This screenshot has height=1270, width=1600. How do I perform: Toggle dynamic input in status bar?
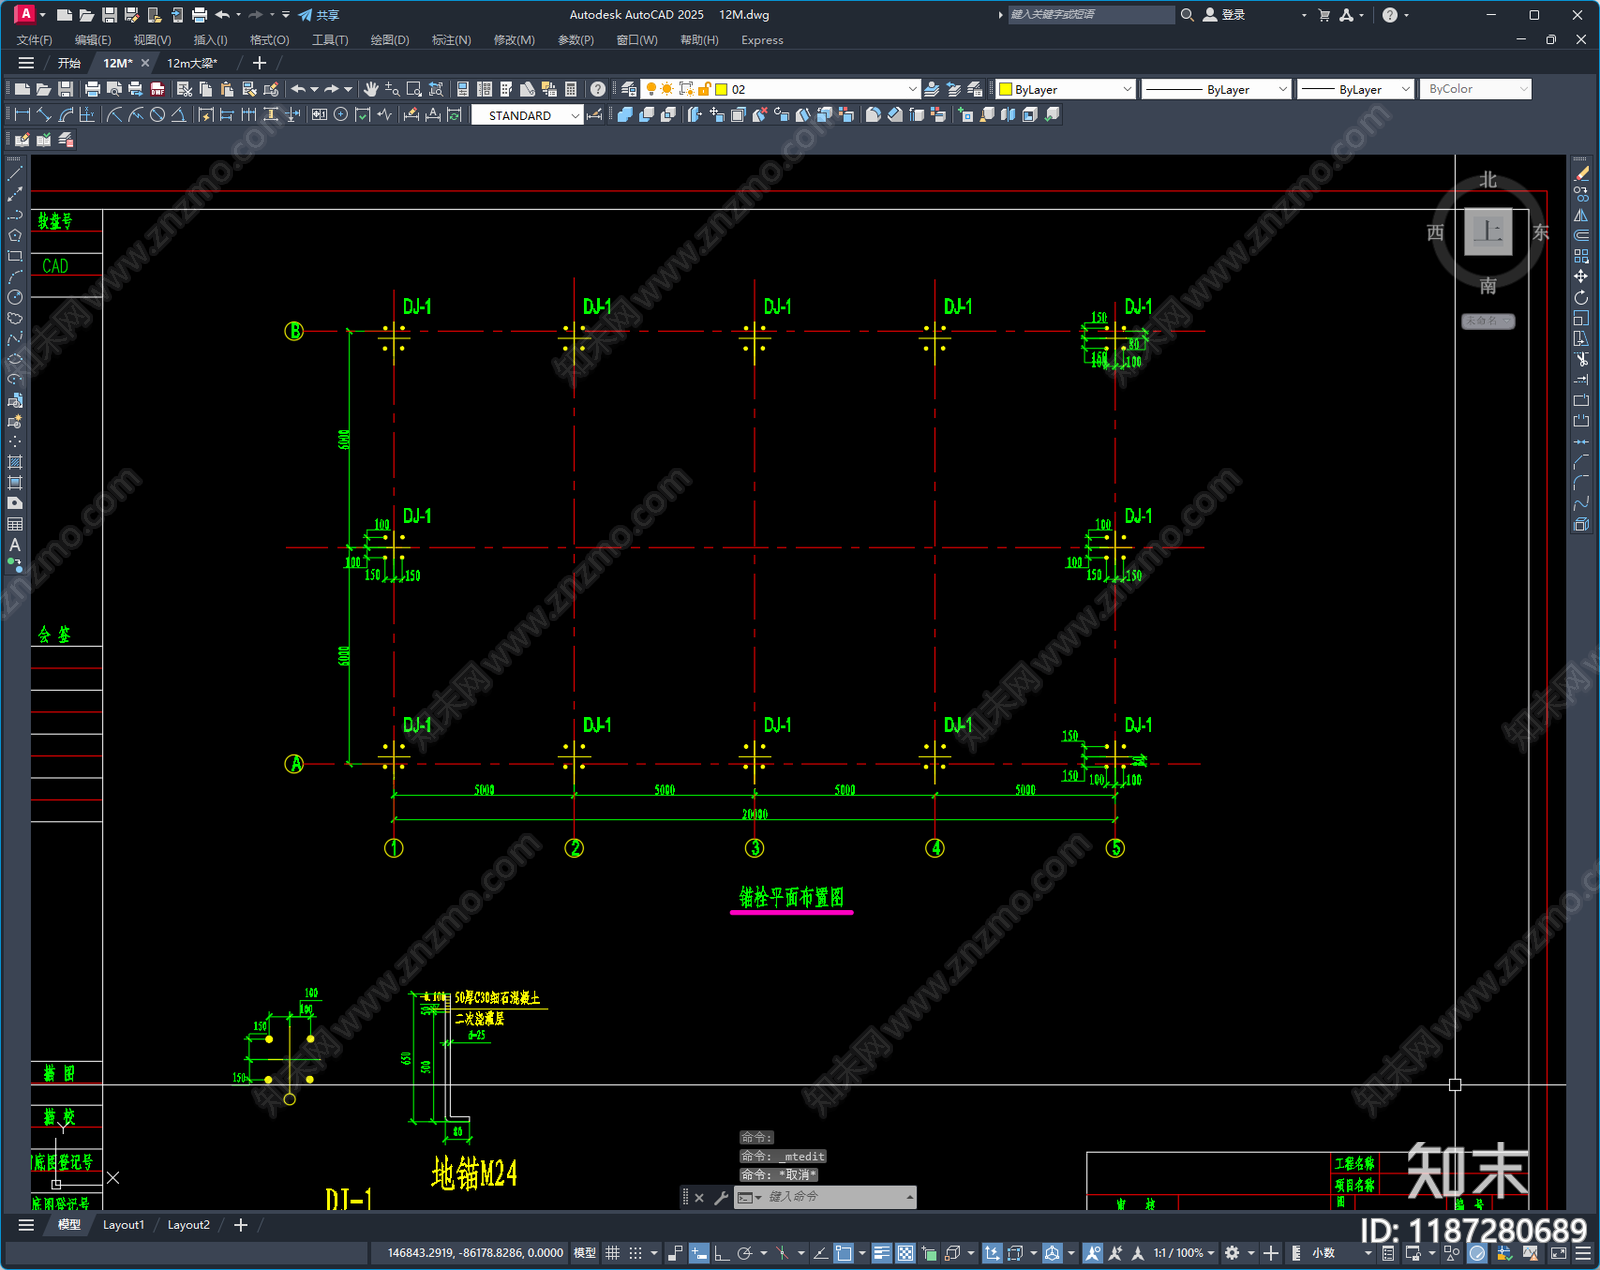pos(699,1253)
